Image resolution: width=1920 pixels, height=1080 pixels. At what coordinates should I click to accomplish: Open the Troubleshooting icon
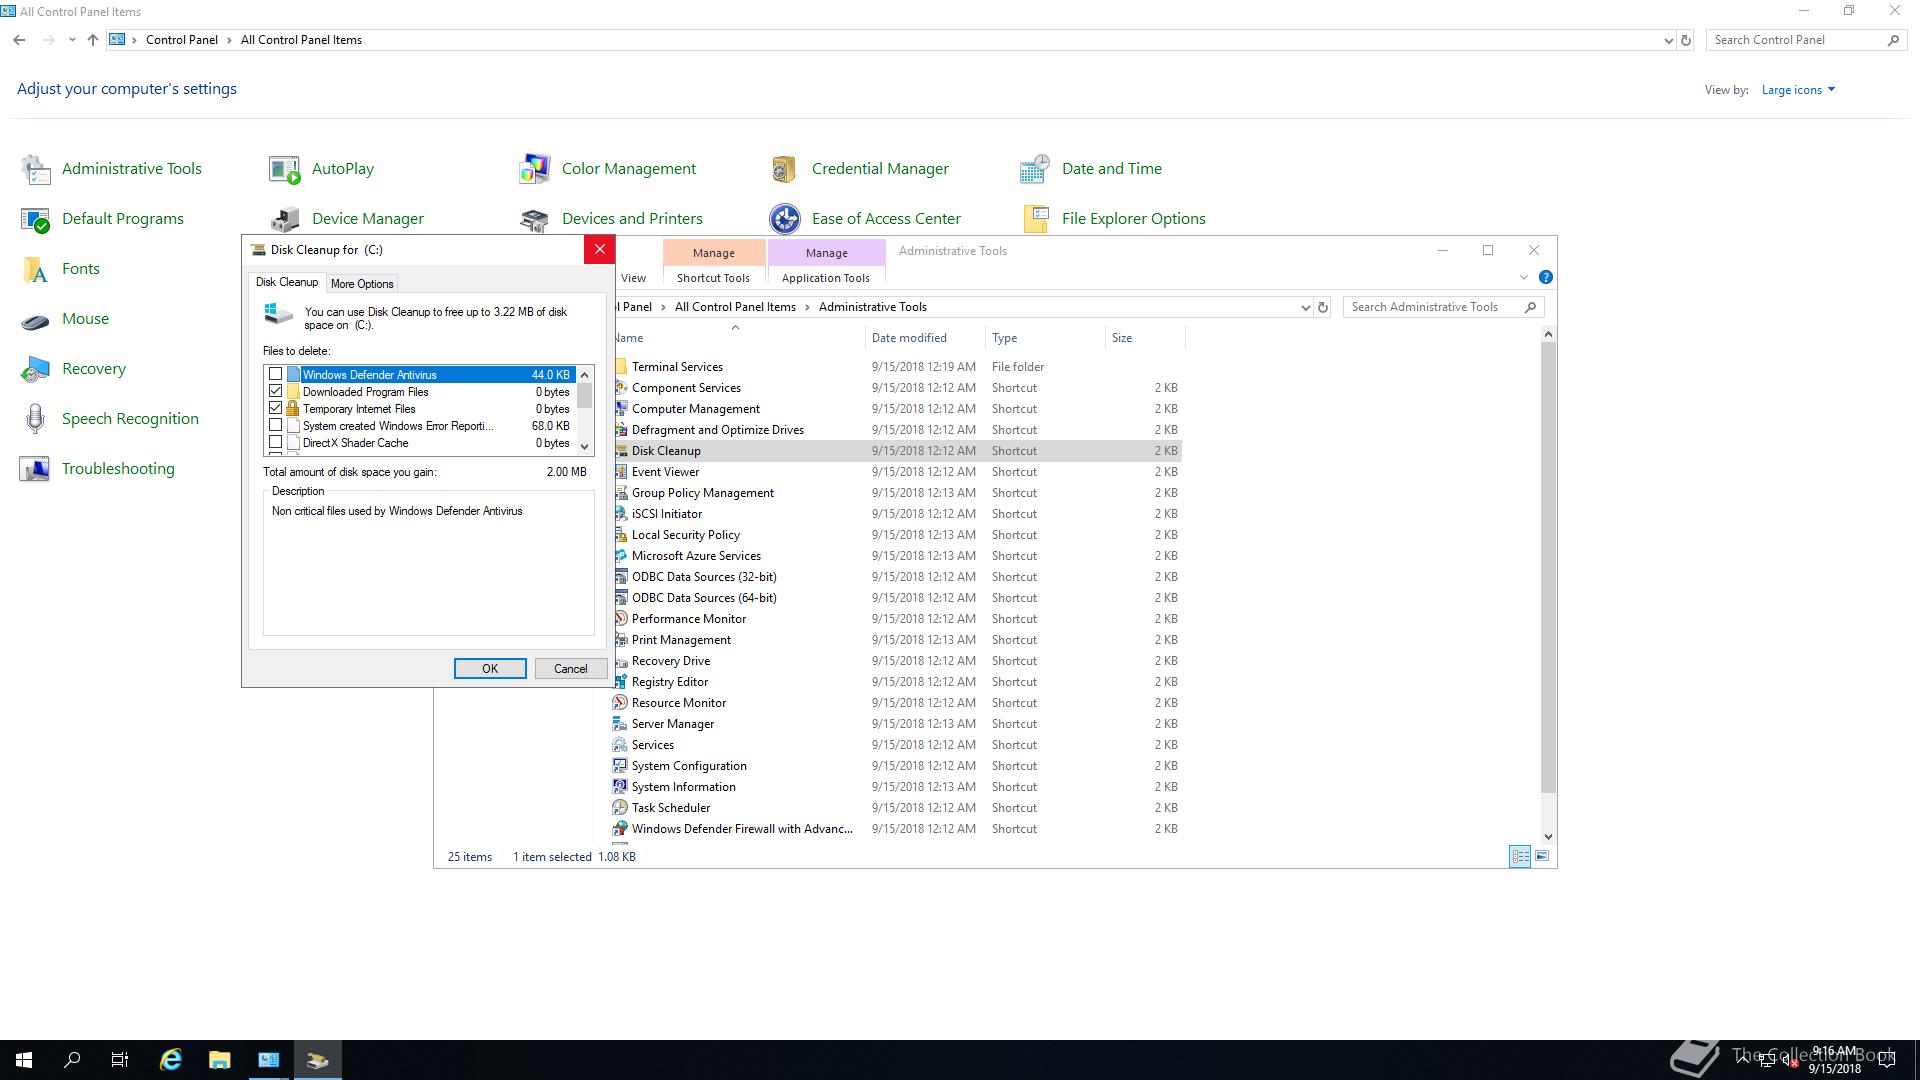(36, 469)
